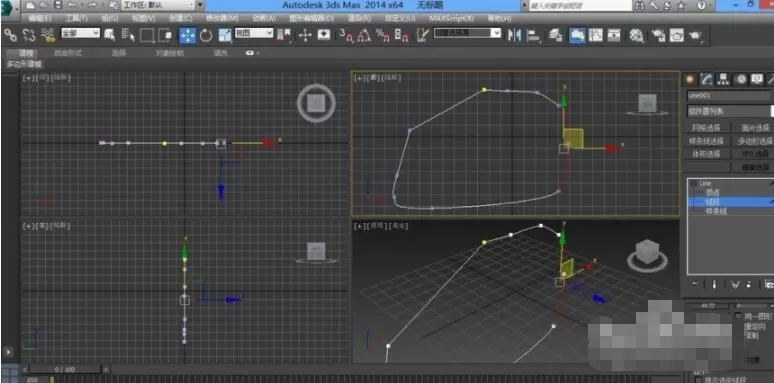Select 顶点 sub-object in modifier stack
The height and width of the screenshot is (383, 774).
(x=712, y=192)
